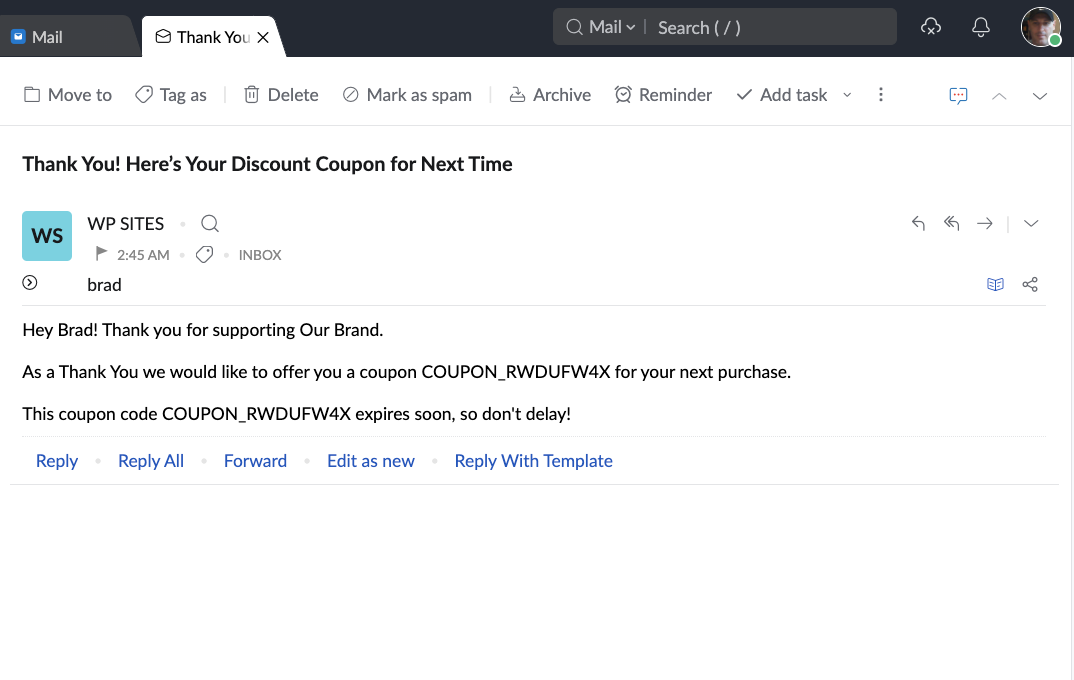Image resolution: width=1074 pixels, height=680 pixels.
Task: Click the forward arrow icon in header
Action: point(985,224)
